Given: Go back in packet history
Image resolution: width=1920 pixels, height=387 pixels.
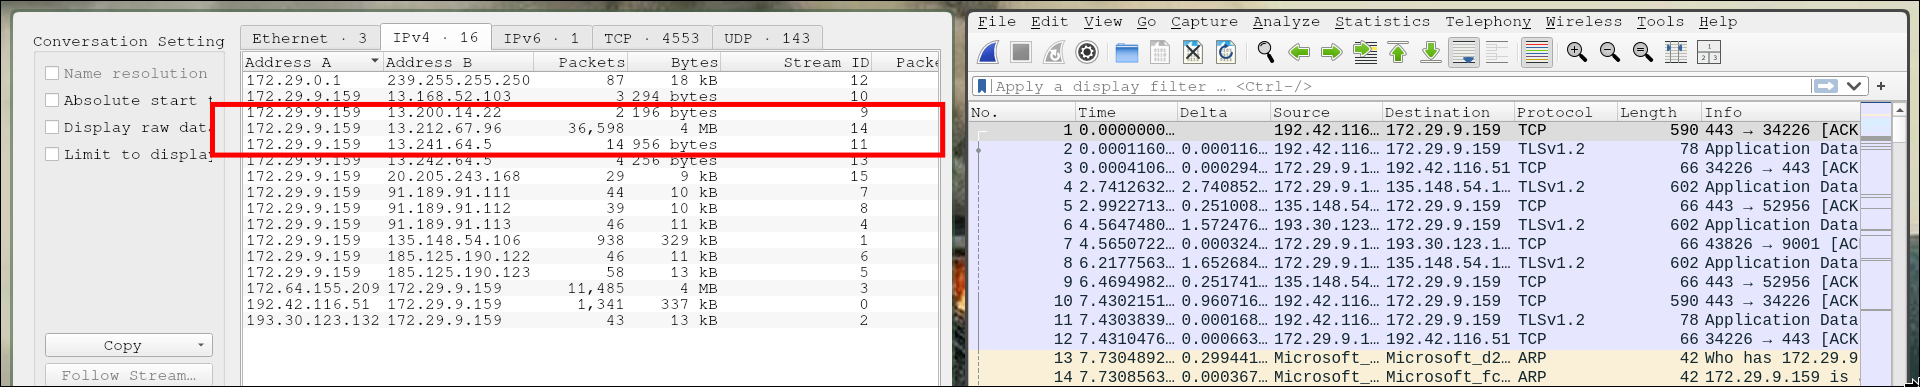Looking at the screenshot, I should (1299, 52).
